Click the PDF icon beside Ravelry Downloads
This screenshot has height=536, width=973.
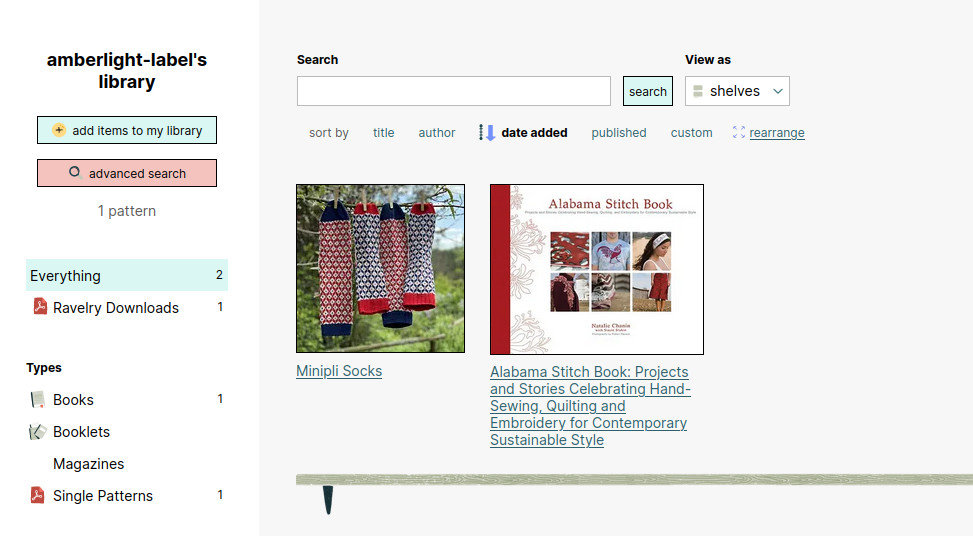click(40, 306)
